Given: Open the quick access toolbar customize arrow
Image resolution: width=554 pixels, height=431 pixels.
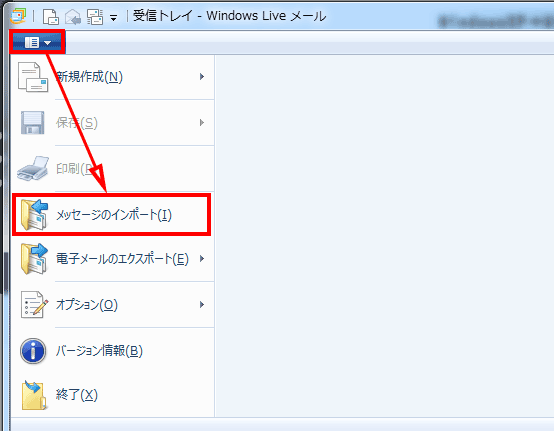Looking at the screenshot, I should [x=113, y=18].
